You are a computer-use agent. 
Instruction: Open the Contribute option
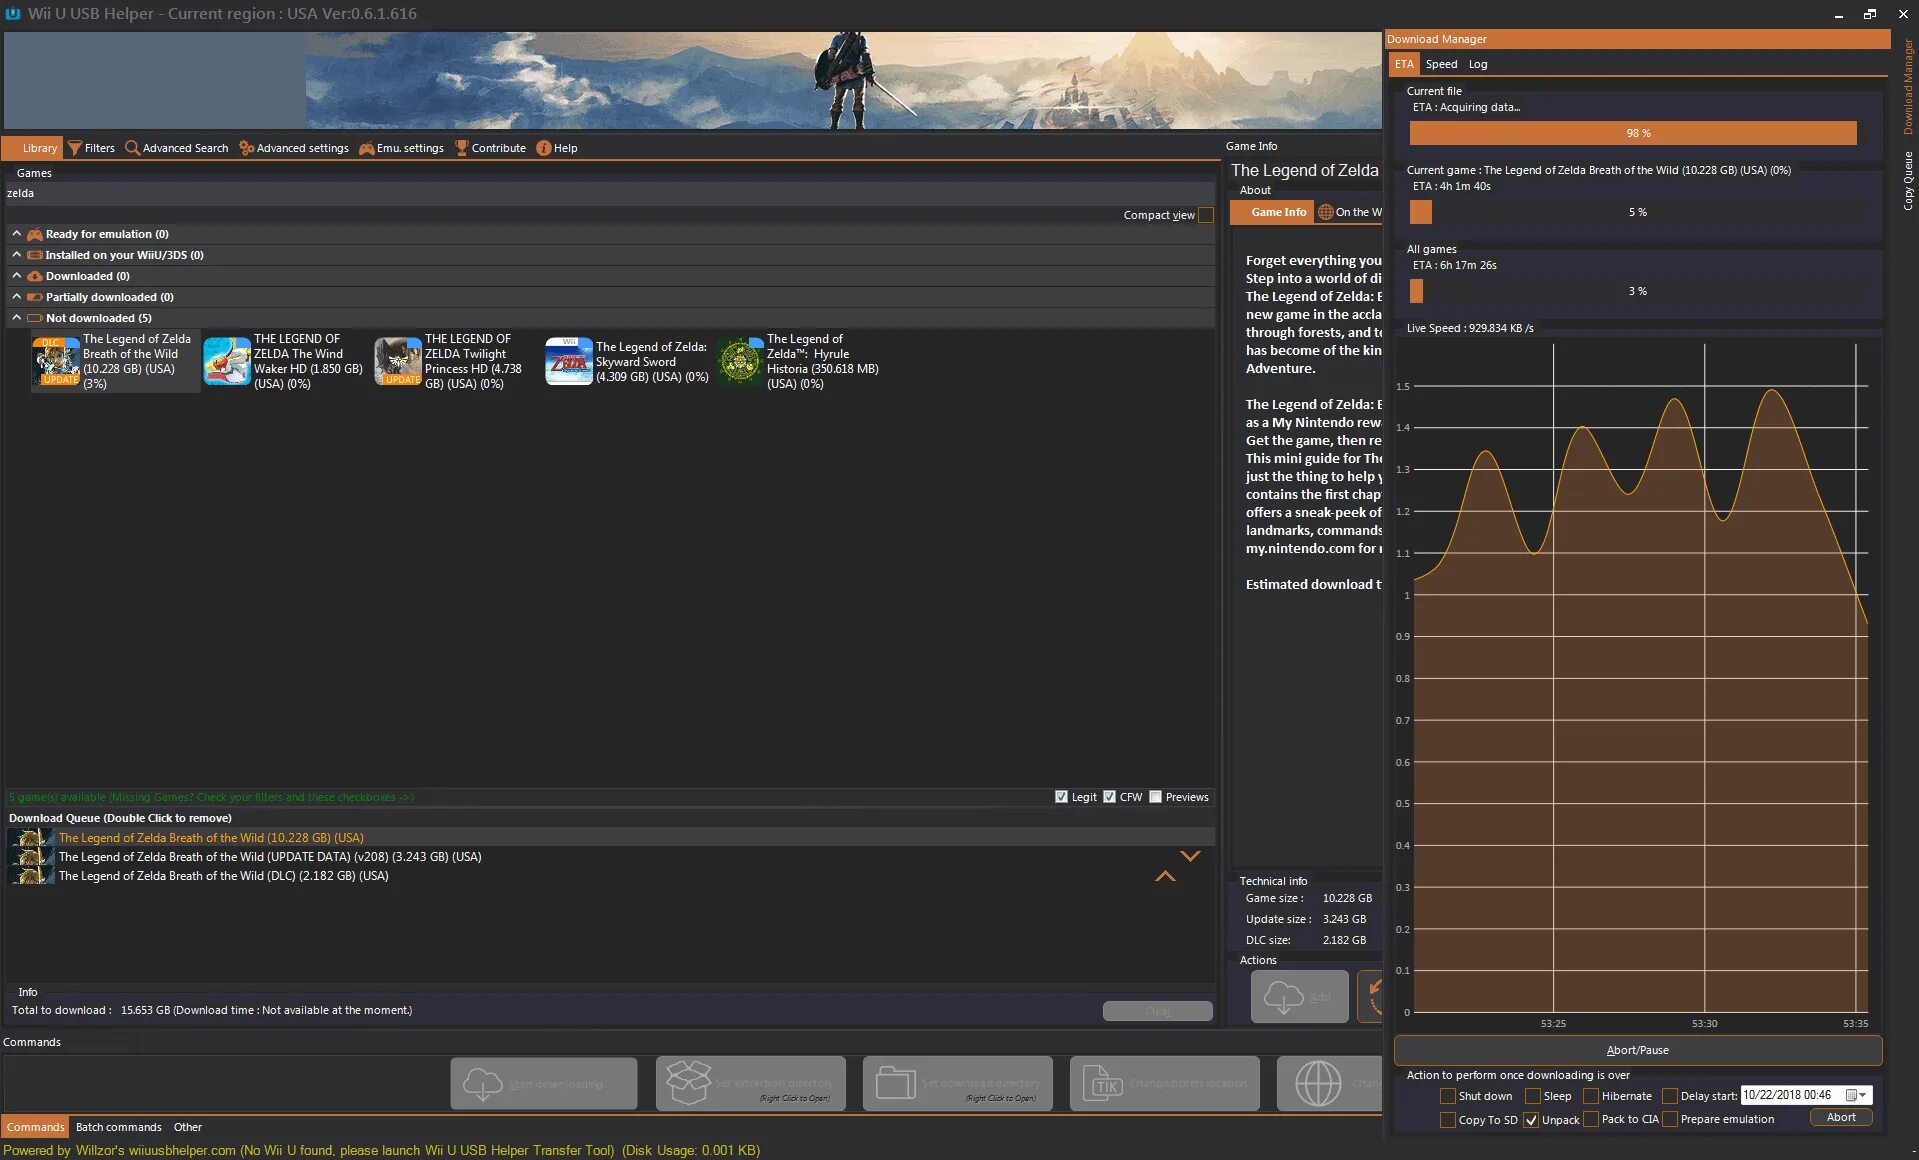[490, 148]
